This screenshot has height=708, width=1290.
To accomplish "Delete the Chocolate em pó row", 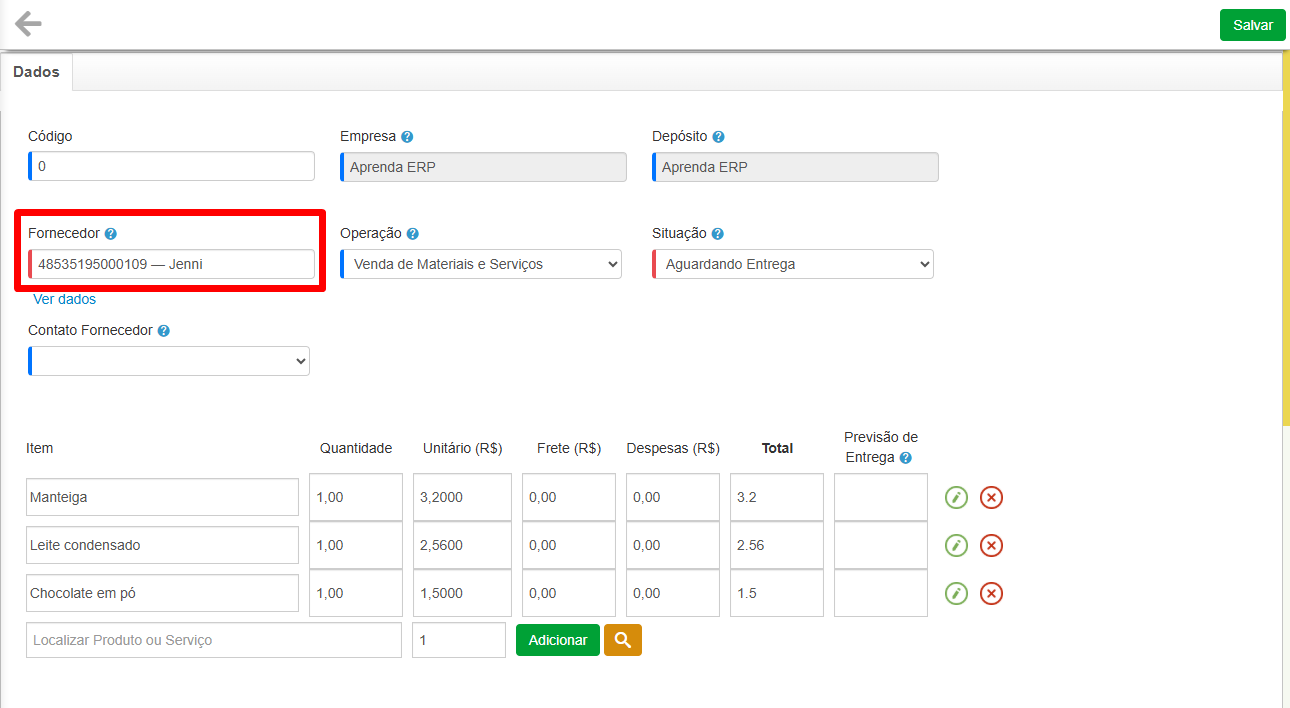I will pos(990,593).
